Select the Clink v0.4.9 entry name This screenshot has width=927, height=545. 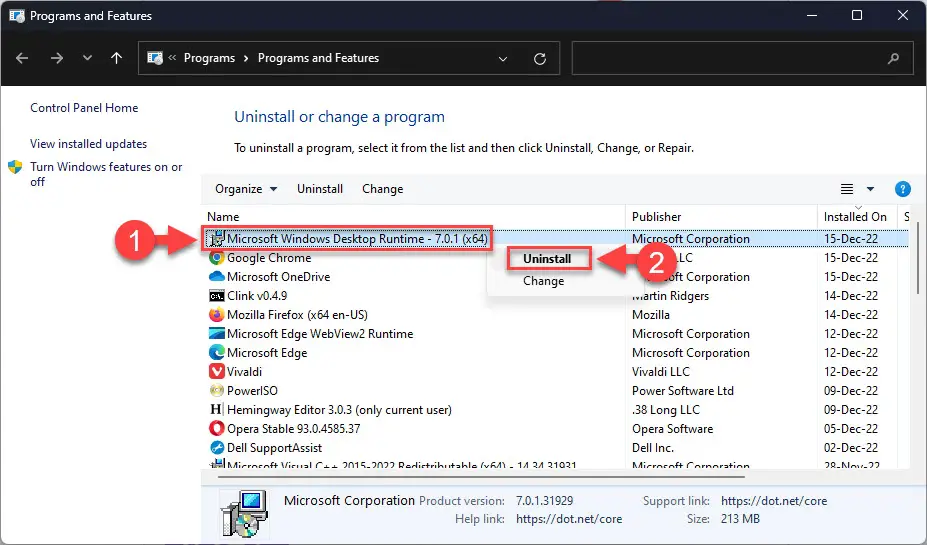click(257, 296)
